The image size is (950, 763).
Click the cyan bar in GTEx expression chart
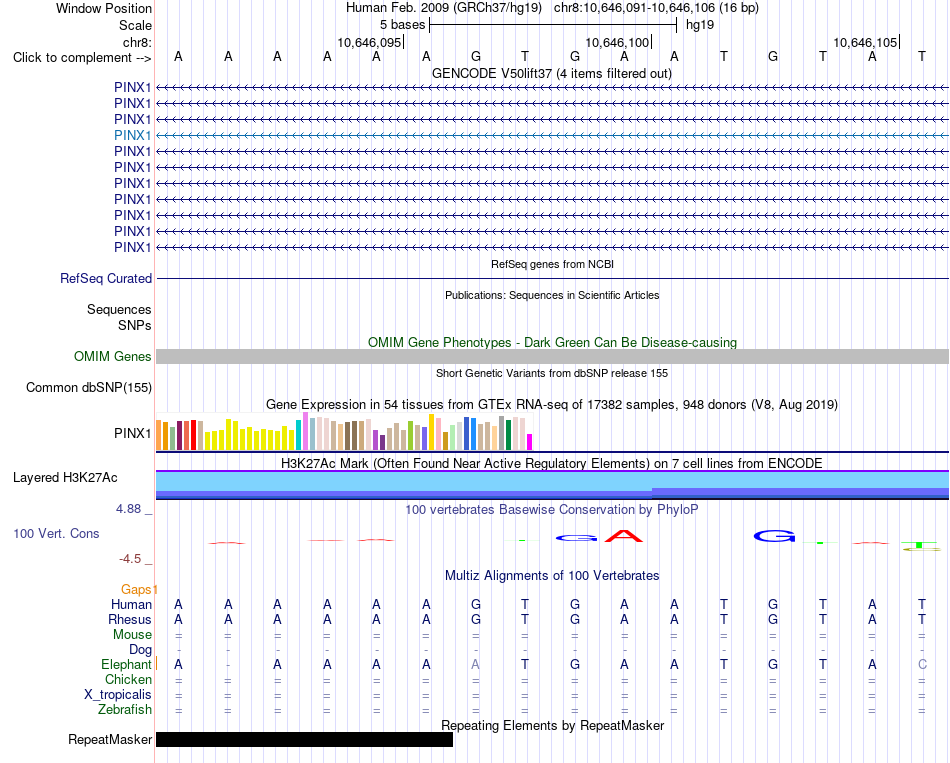298,435
